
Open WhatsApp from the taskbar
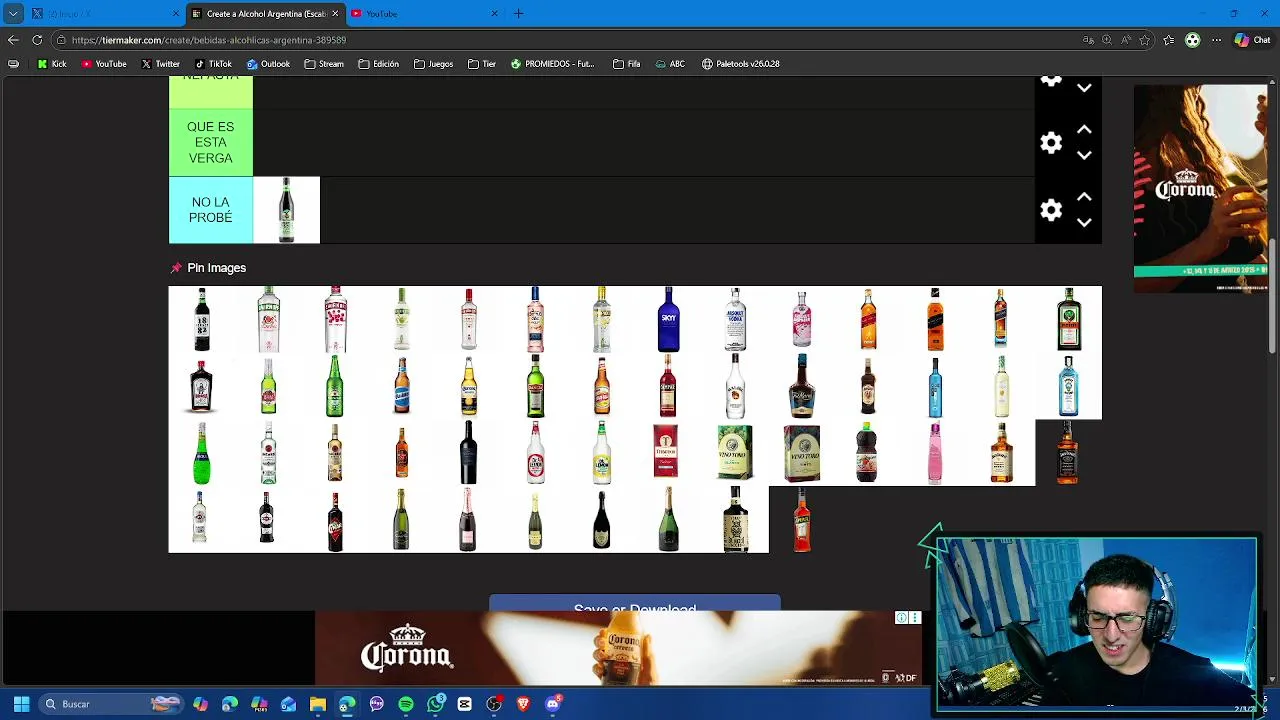(435, 704)
